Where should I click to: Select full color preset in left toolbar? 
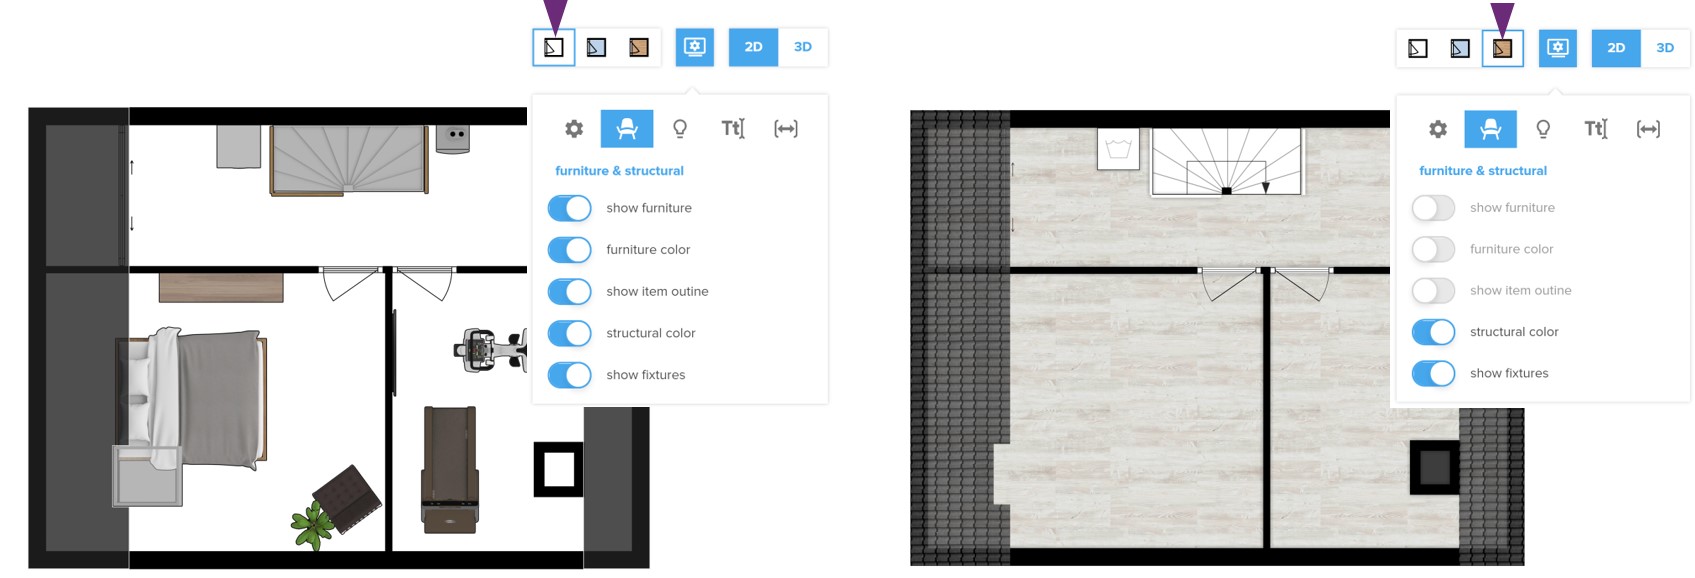(639, 48)
